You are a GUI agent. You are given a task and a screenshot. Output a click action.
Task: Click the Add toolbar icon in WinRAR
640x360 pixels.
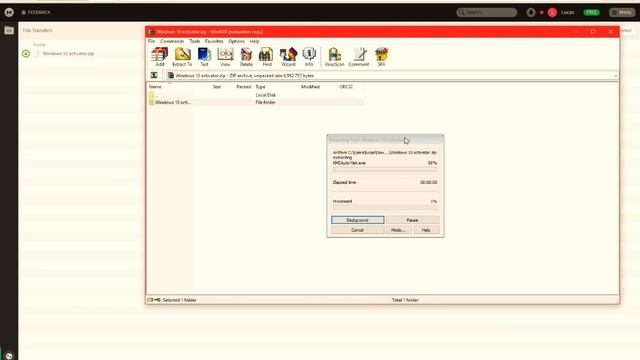(160, 57)
